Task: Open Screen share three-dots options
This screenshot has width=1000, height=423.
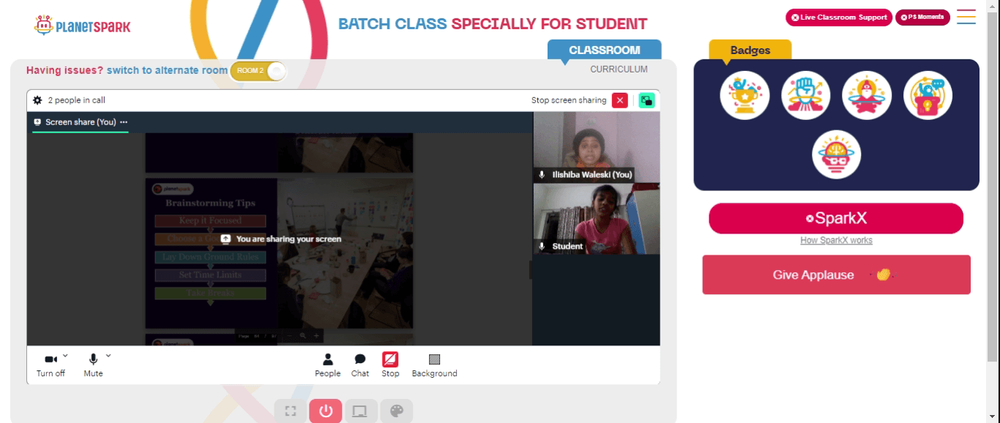Action: coord(124,122)
